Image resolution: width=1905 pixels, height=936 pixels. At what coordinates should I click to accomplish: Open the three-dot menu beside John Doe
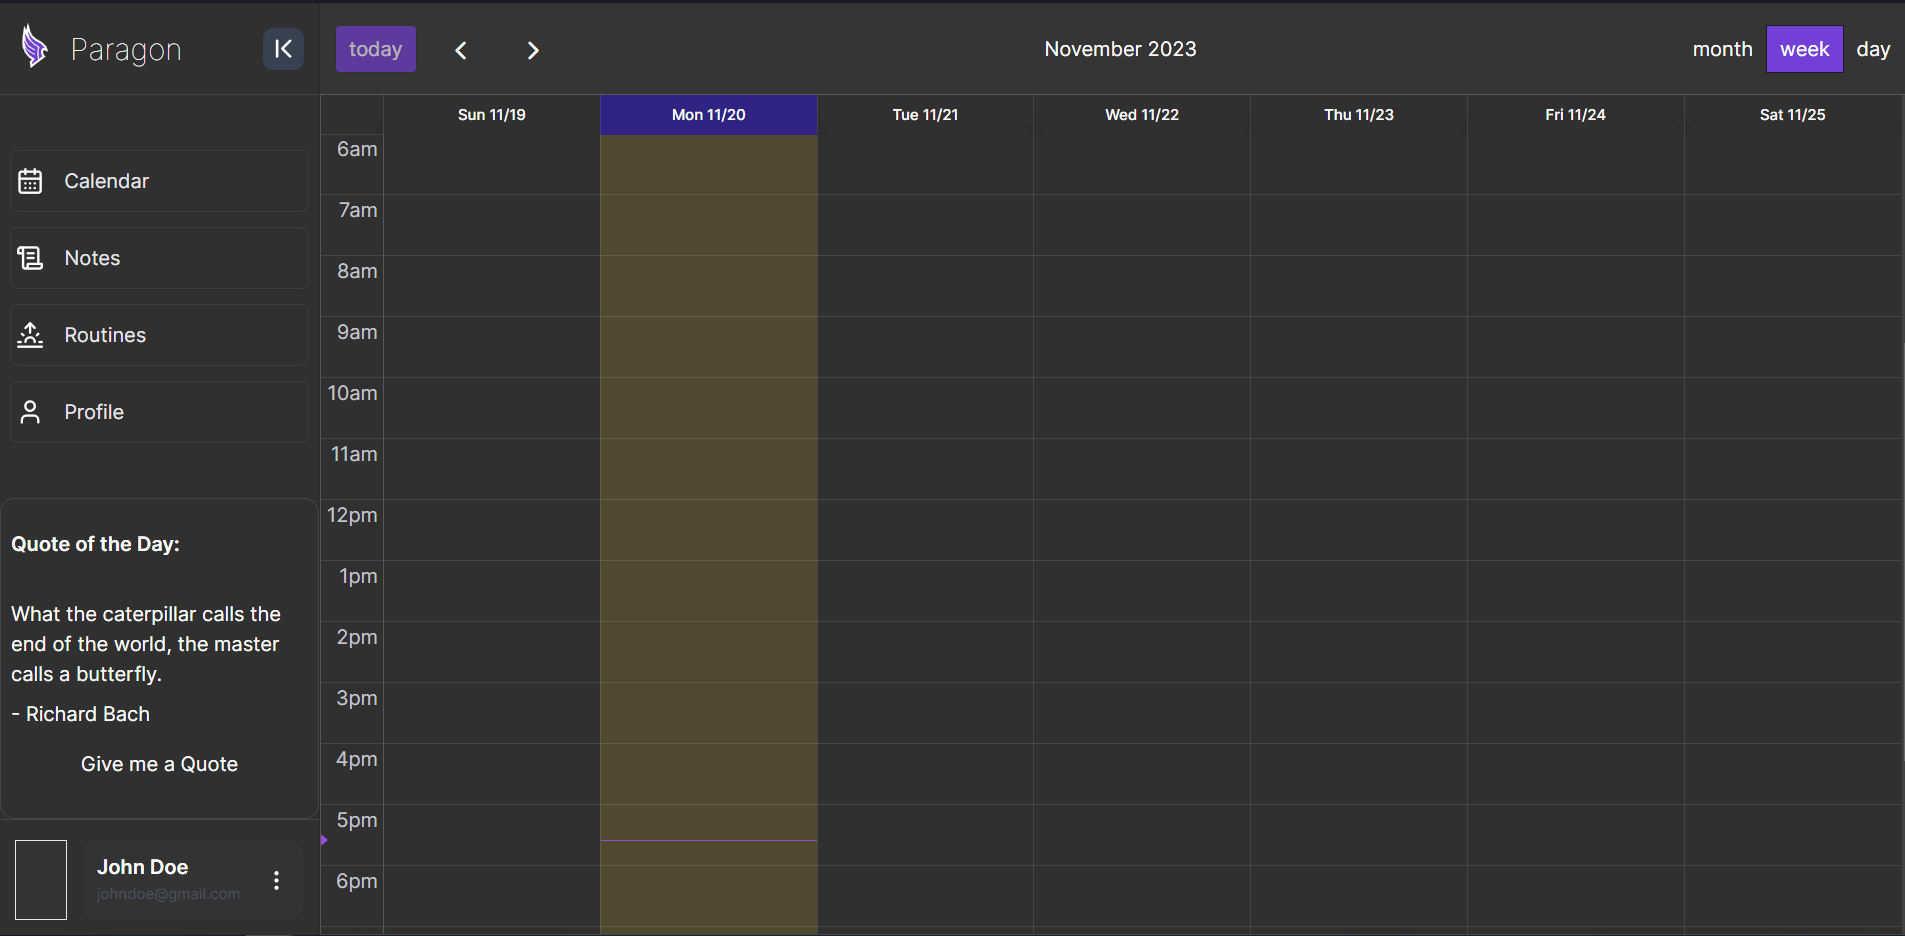point(276,880)
